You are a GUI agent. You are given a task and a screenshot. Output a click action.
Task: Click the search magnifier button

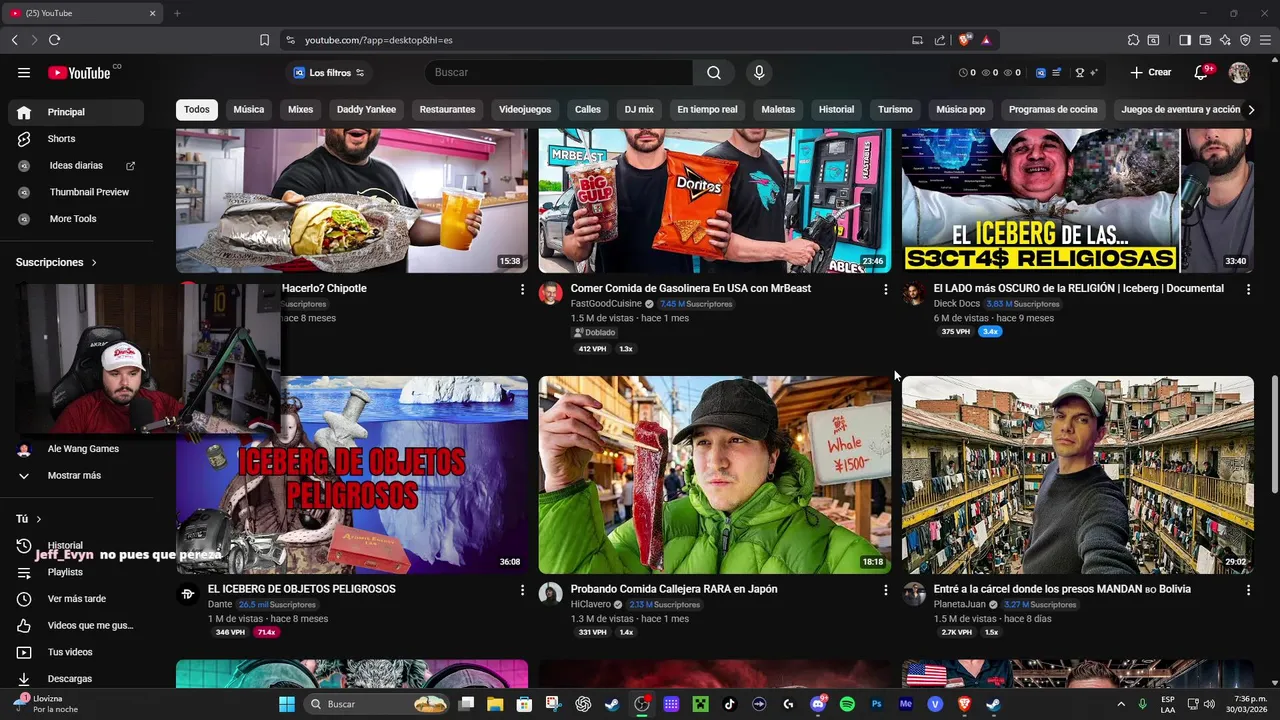click(x=714, y=72)
